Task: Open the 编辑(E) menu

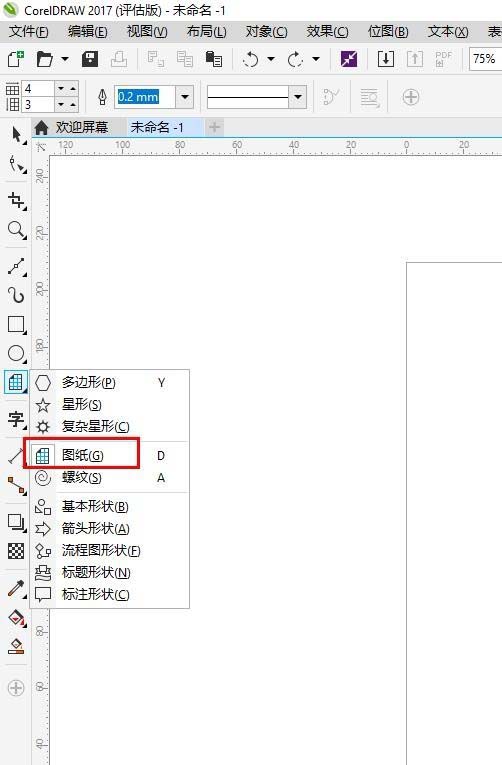Action: [88, 32]
